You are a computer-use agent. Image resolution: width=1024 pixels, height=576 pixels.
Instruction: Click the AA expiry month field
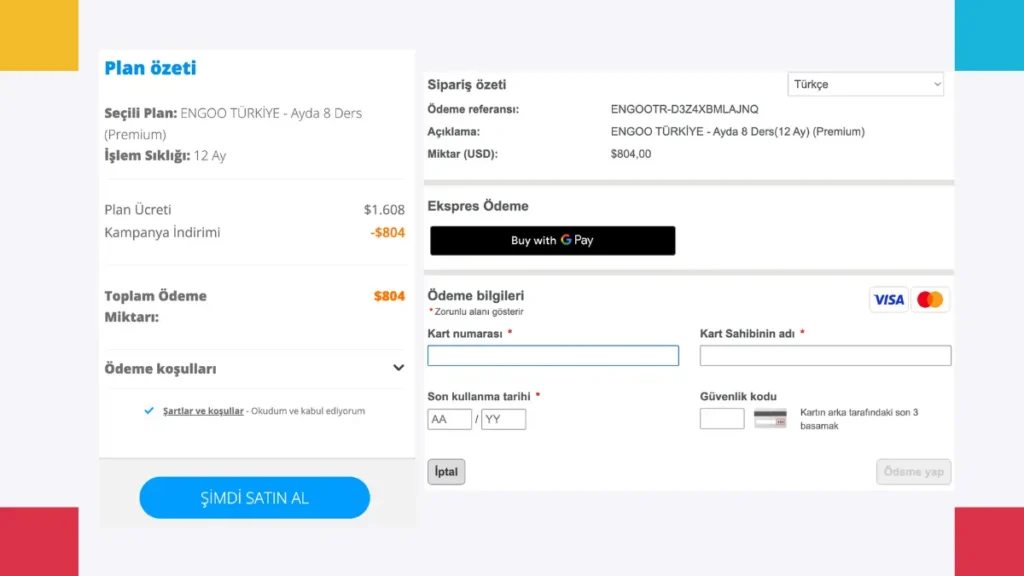(x=449, y=419)
